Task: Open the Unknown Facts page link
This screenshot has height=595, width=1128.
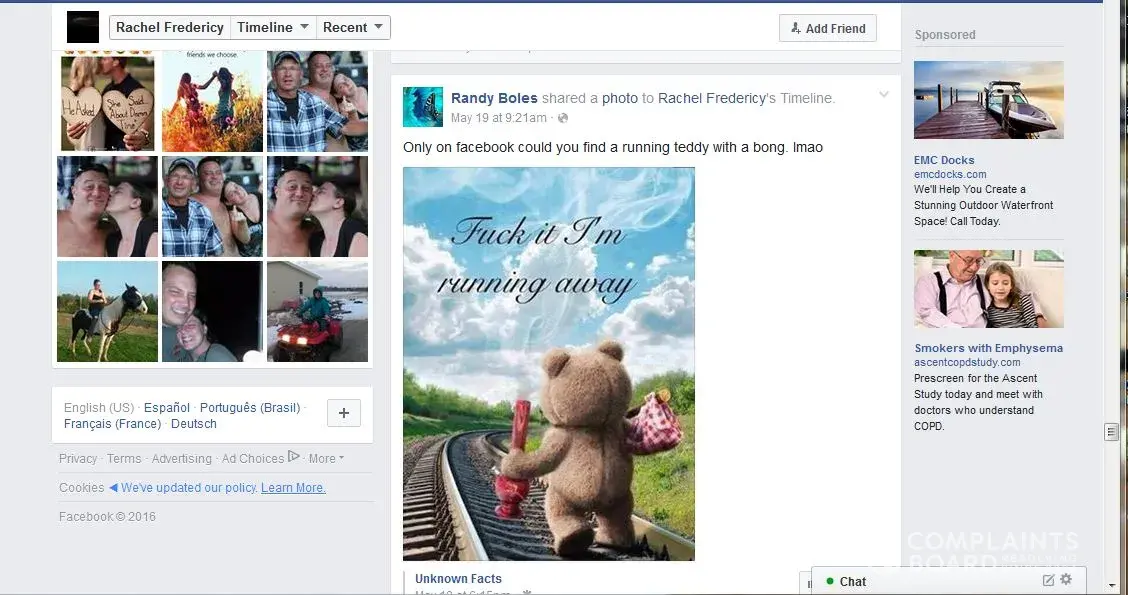Action: (x=458, y=578)
